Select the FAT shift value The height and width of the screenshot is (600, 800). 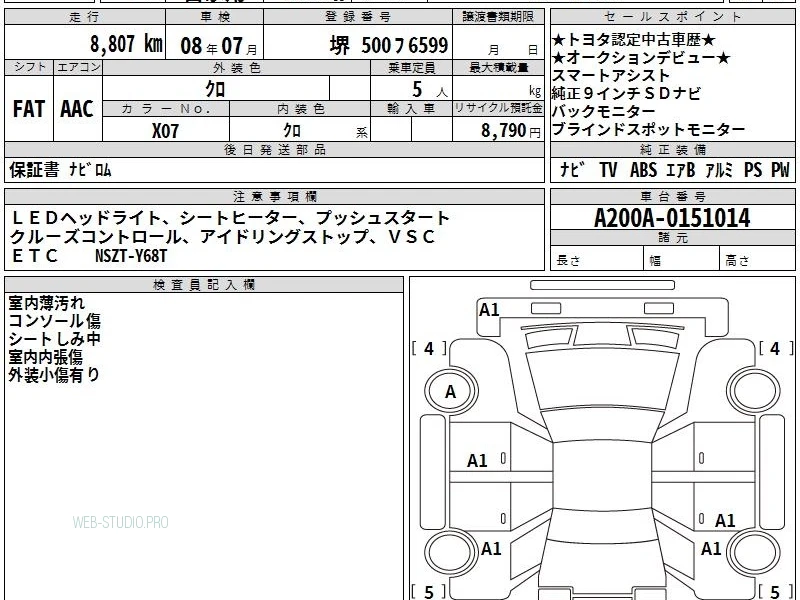pos(29,109)
